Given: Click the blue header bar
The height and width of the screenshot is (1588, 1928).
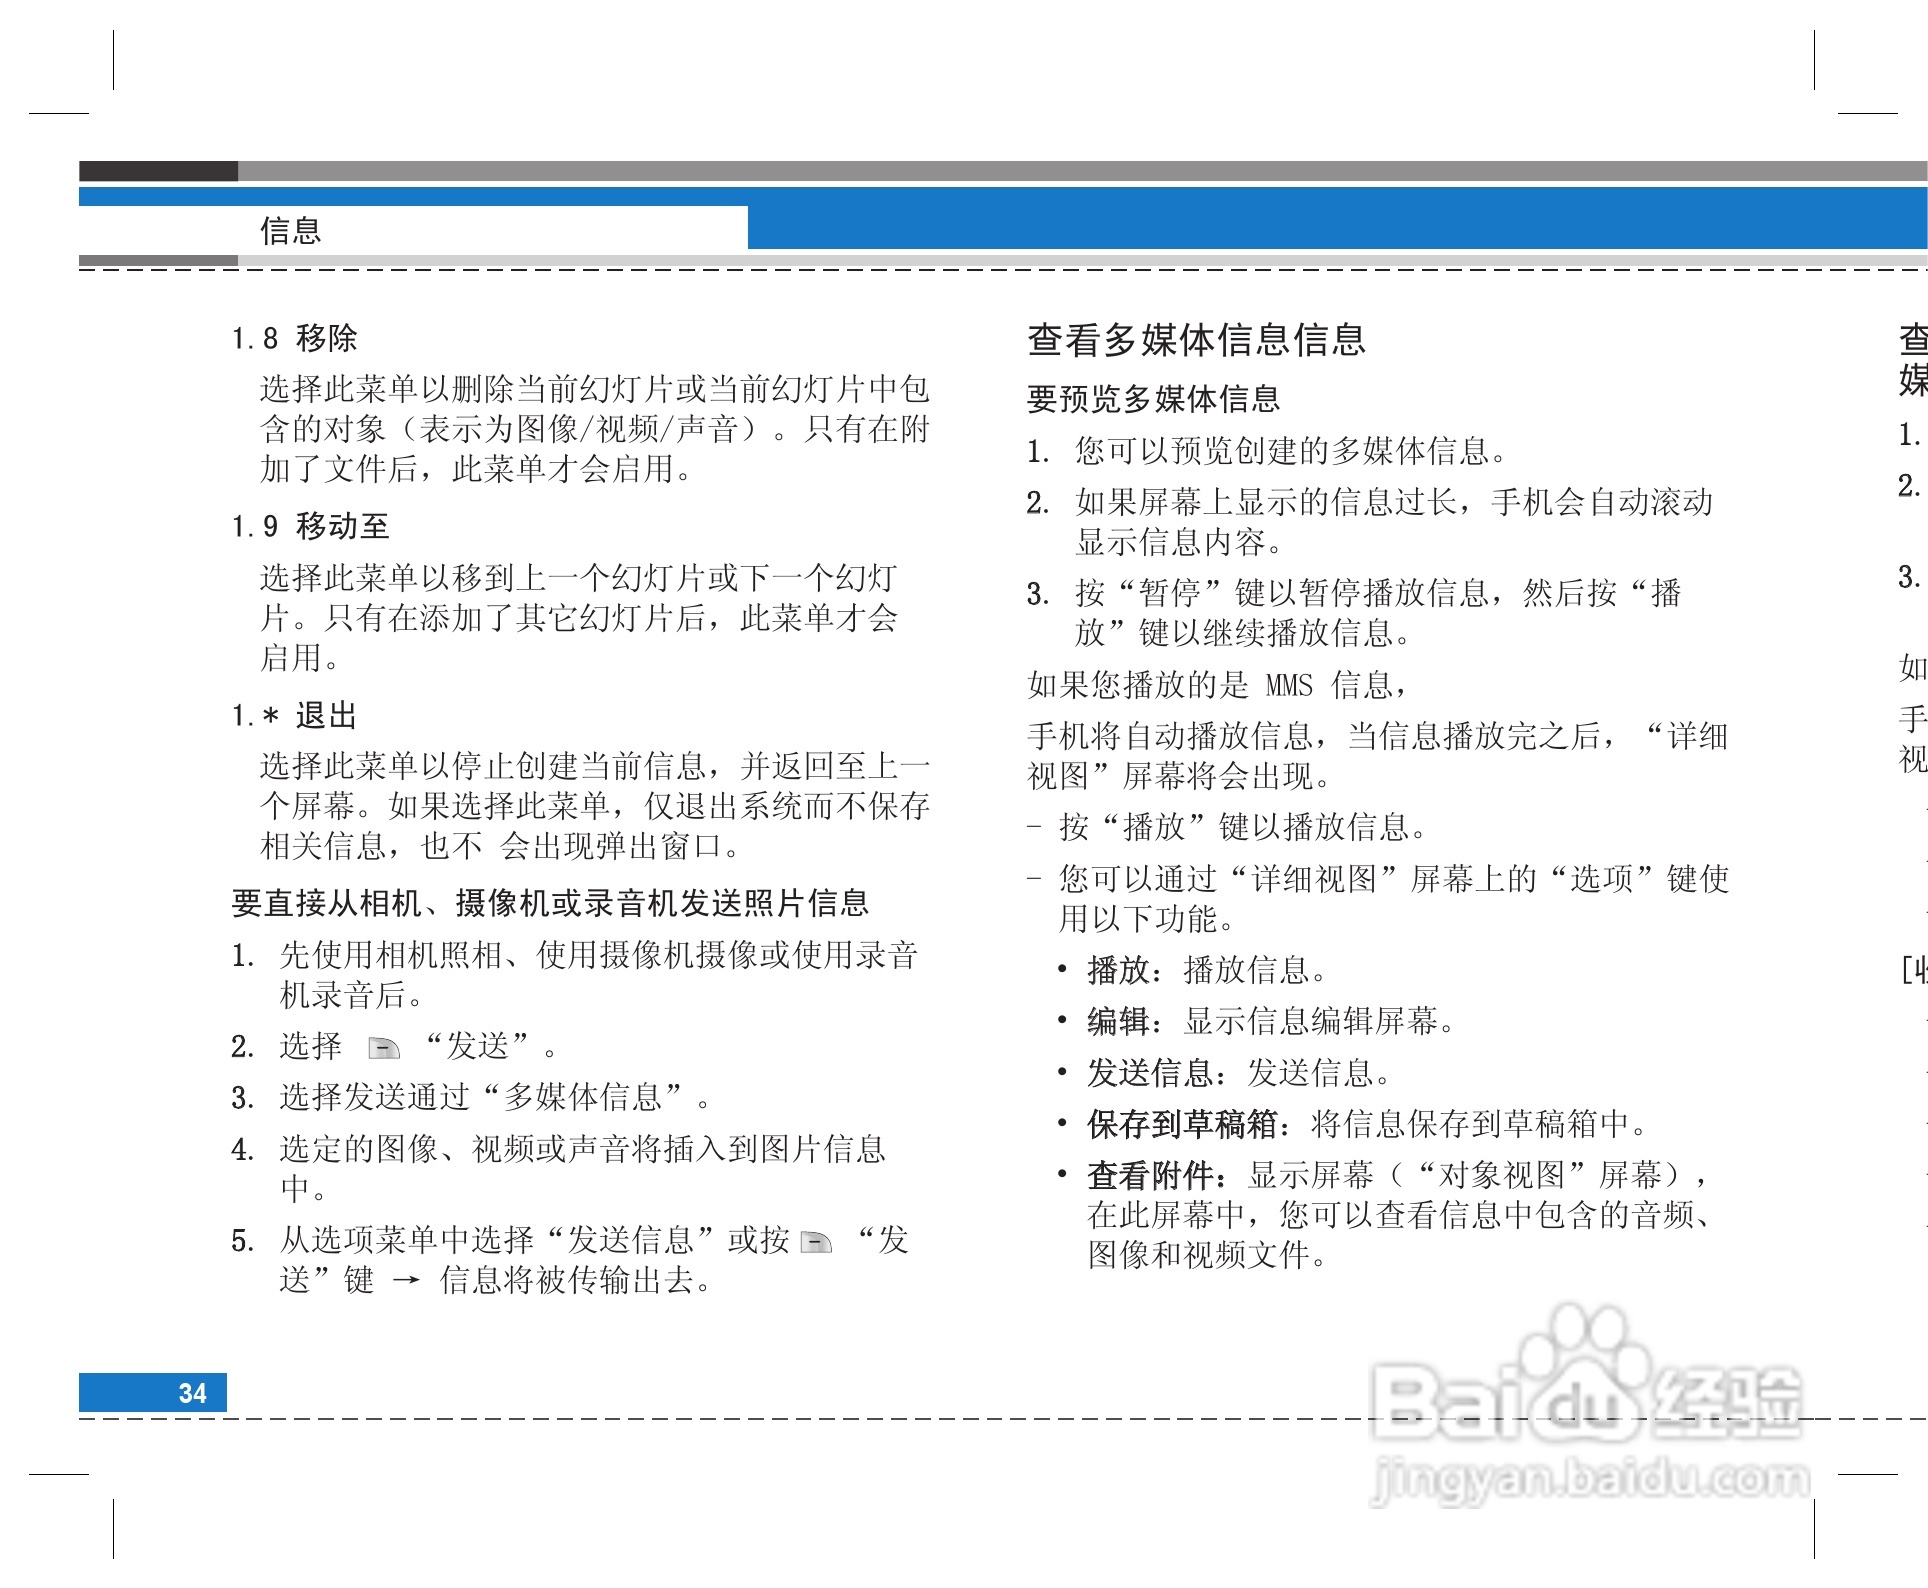Looking at the screenshot, I should coord(1300,218).
